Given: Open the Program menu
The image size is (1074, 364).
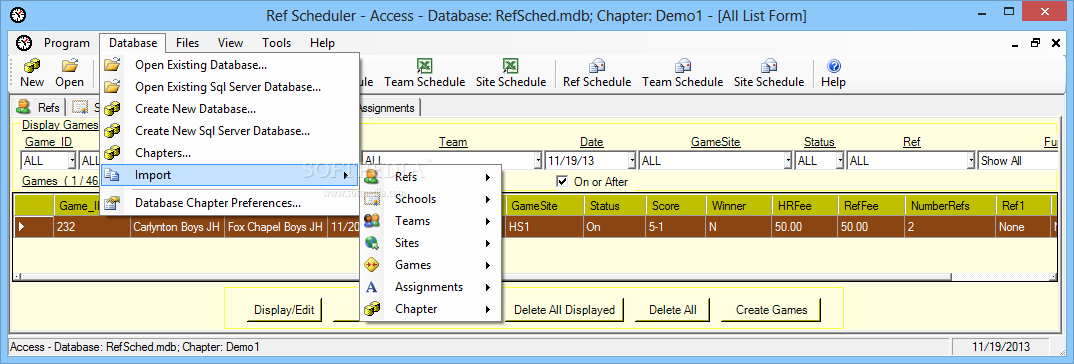Looking at the screenshot, I should [67, 43].
